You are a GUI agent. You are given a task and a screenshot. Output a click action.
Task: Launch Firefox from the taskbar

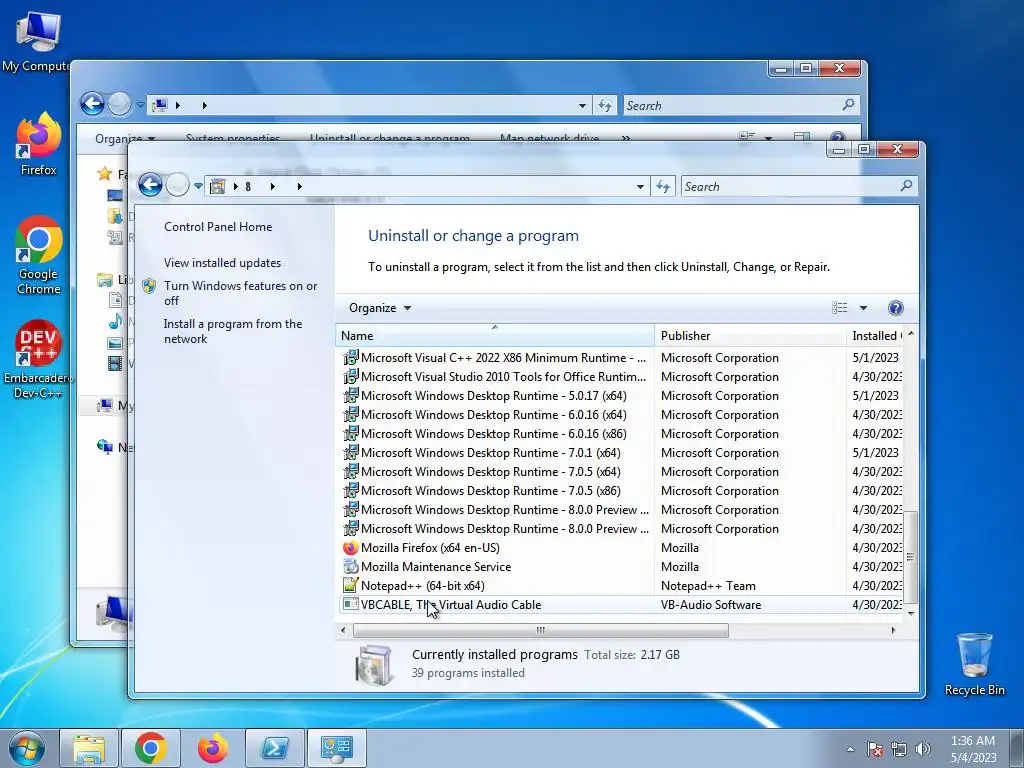pyautogui.click(x=213, y=748)
